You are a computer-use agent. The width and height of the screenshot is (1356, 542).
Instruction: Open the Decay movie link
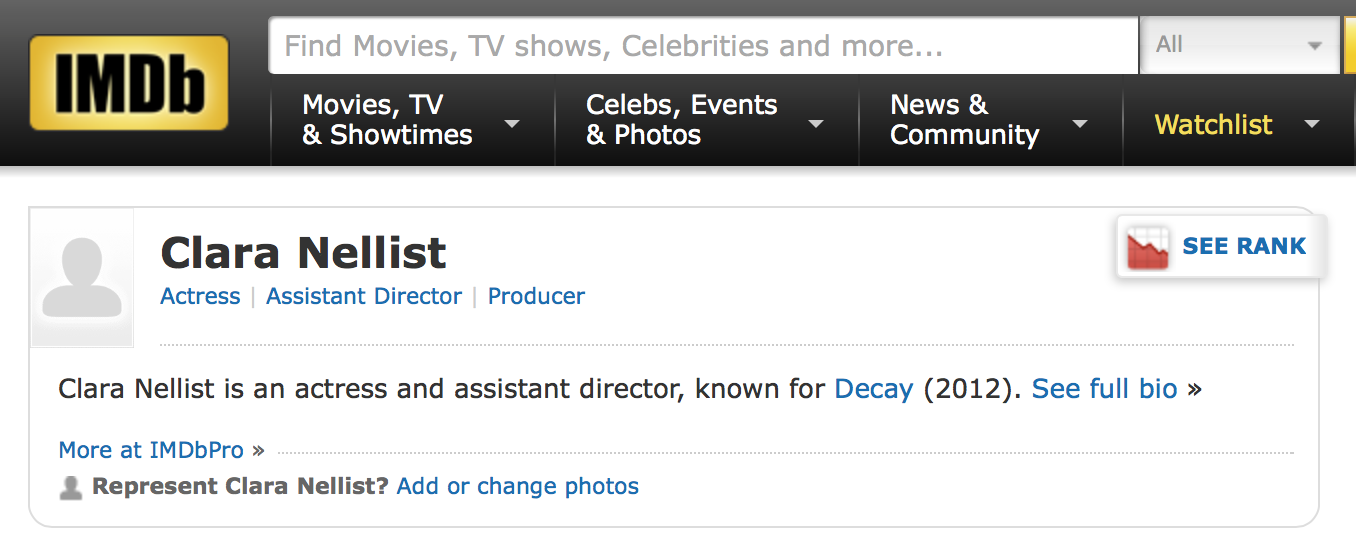coord(874,388)
